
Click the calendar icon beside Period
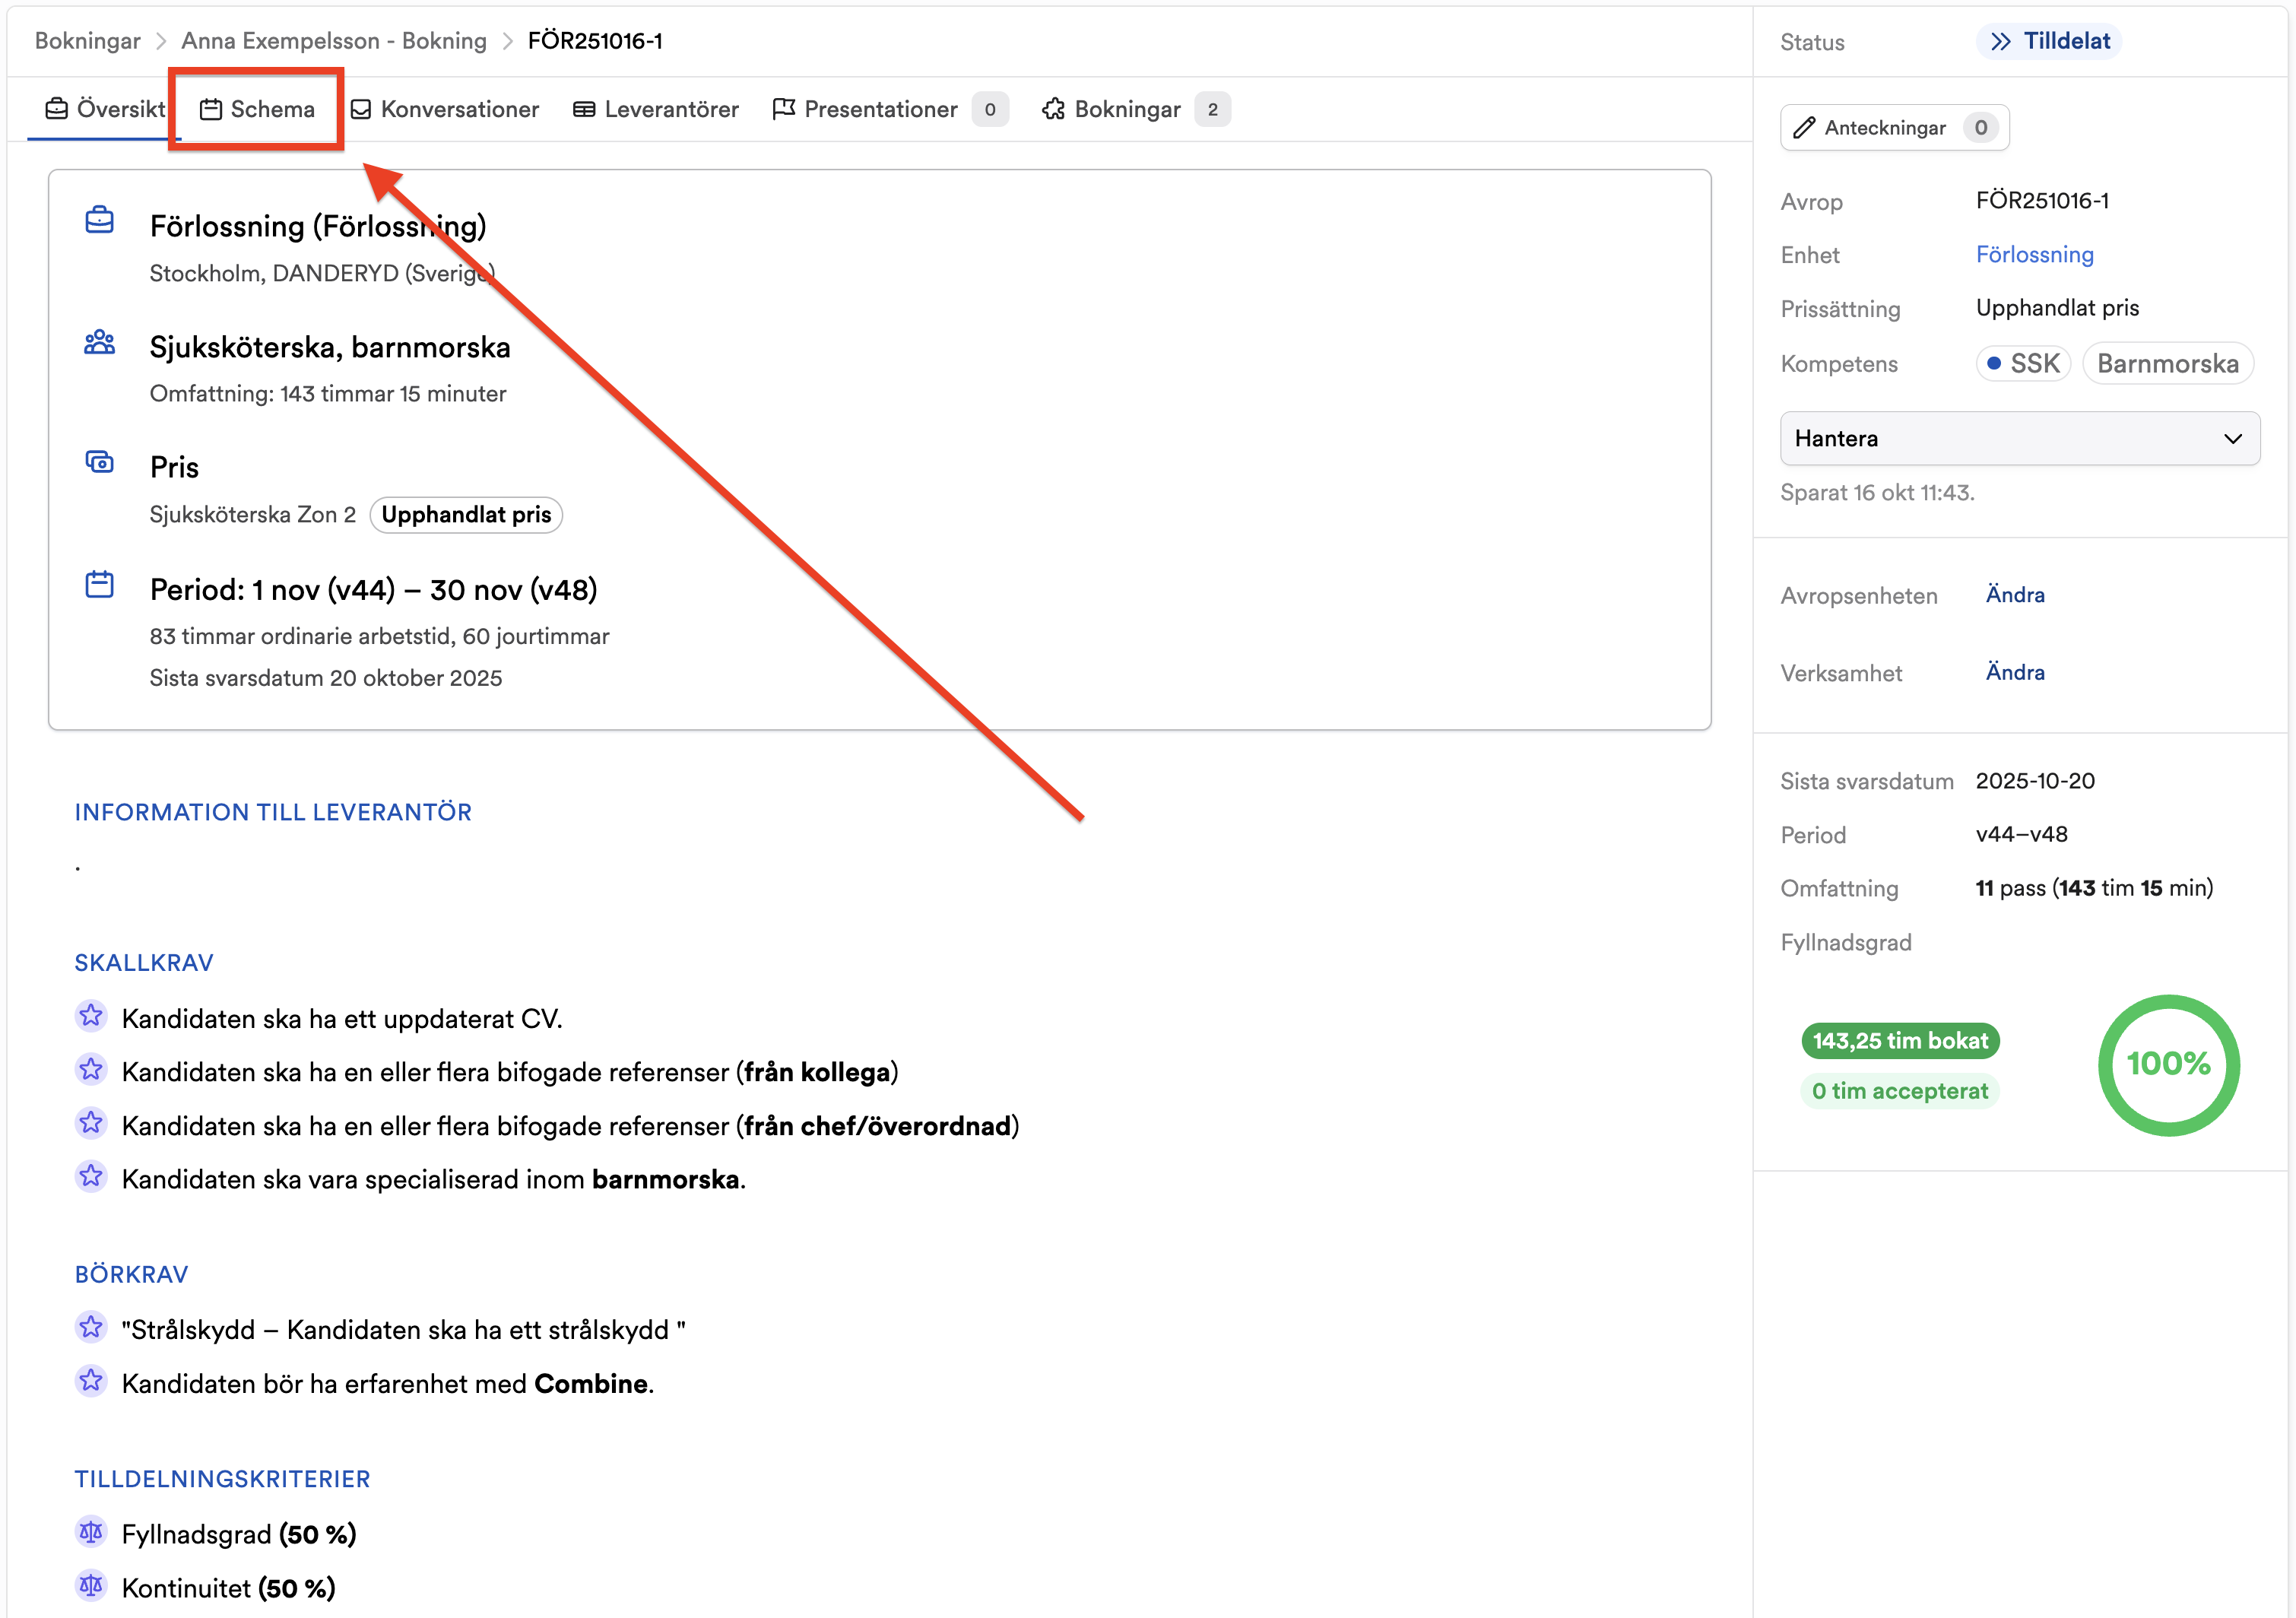[99, 584]
